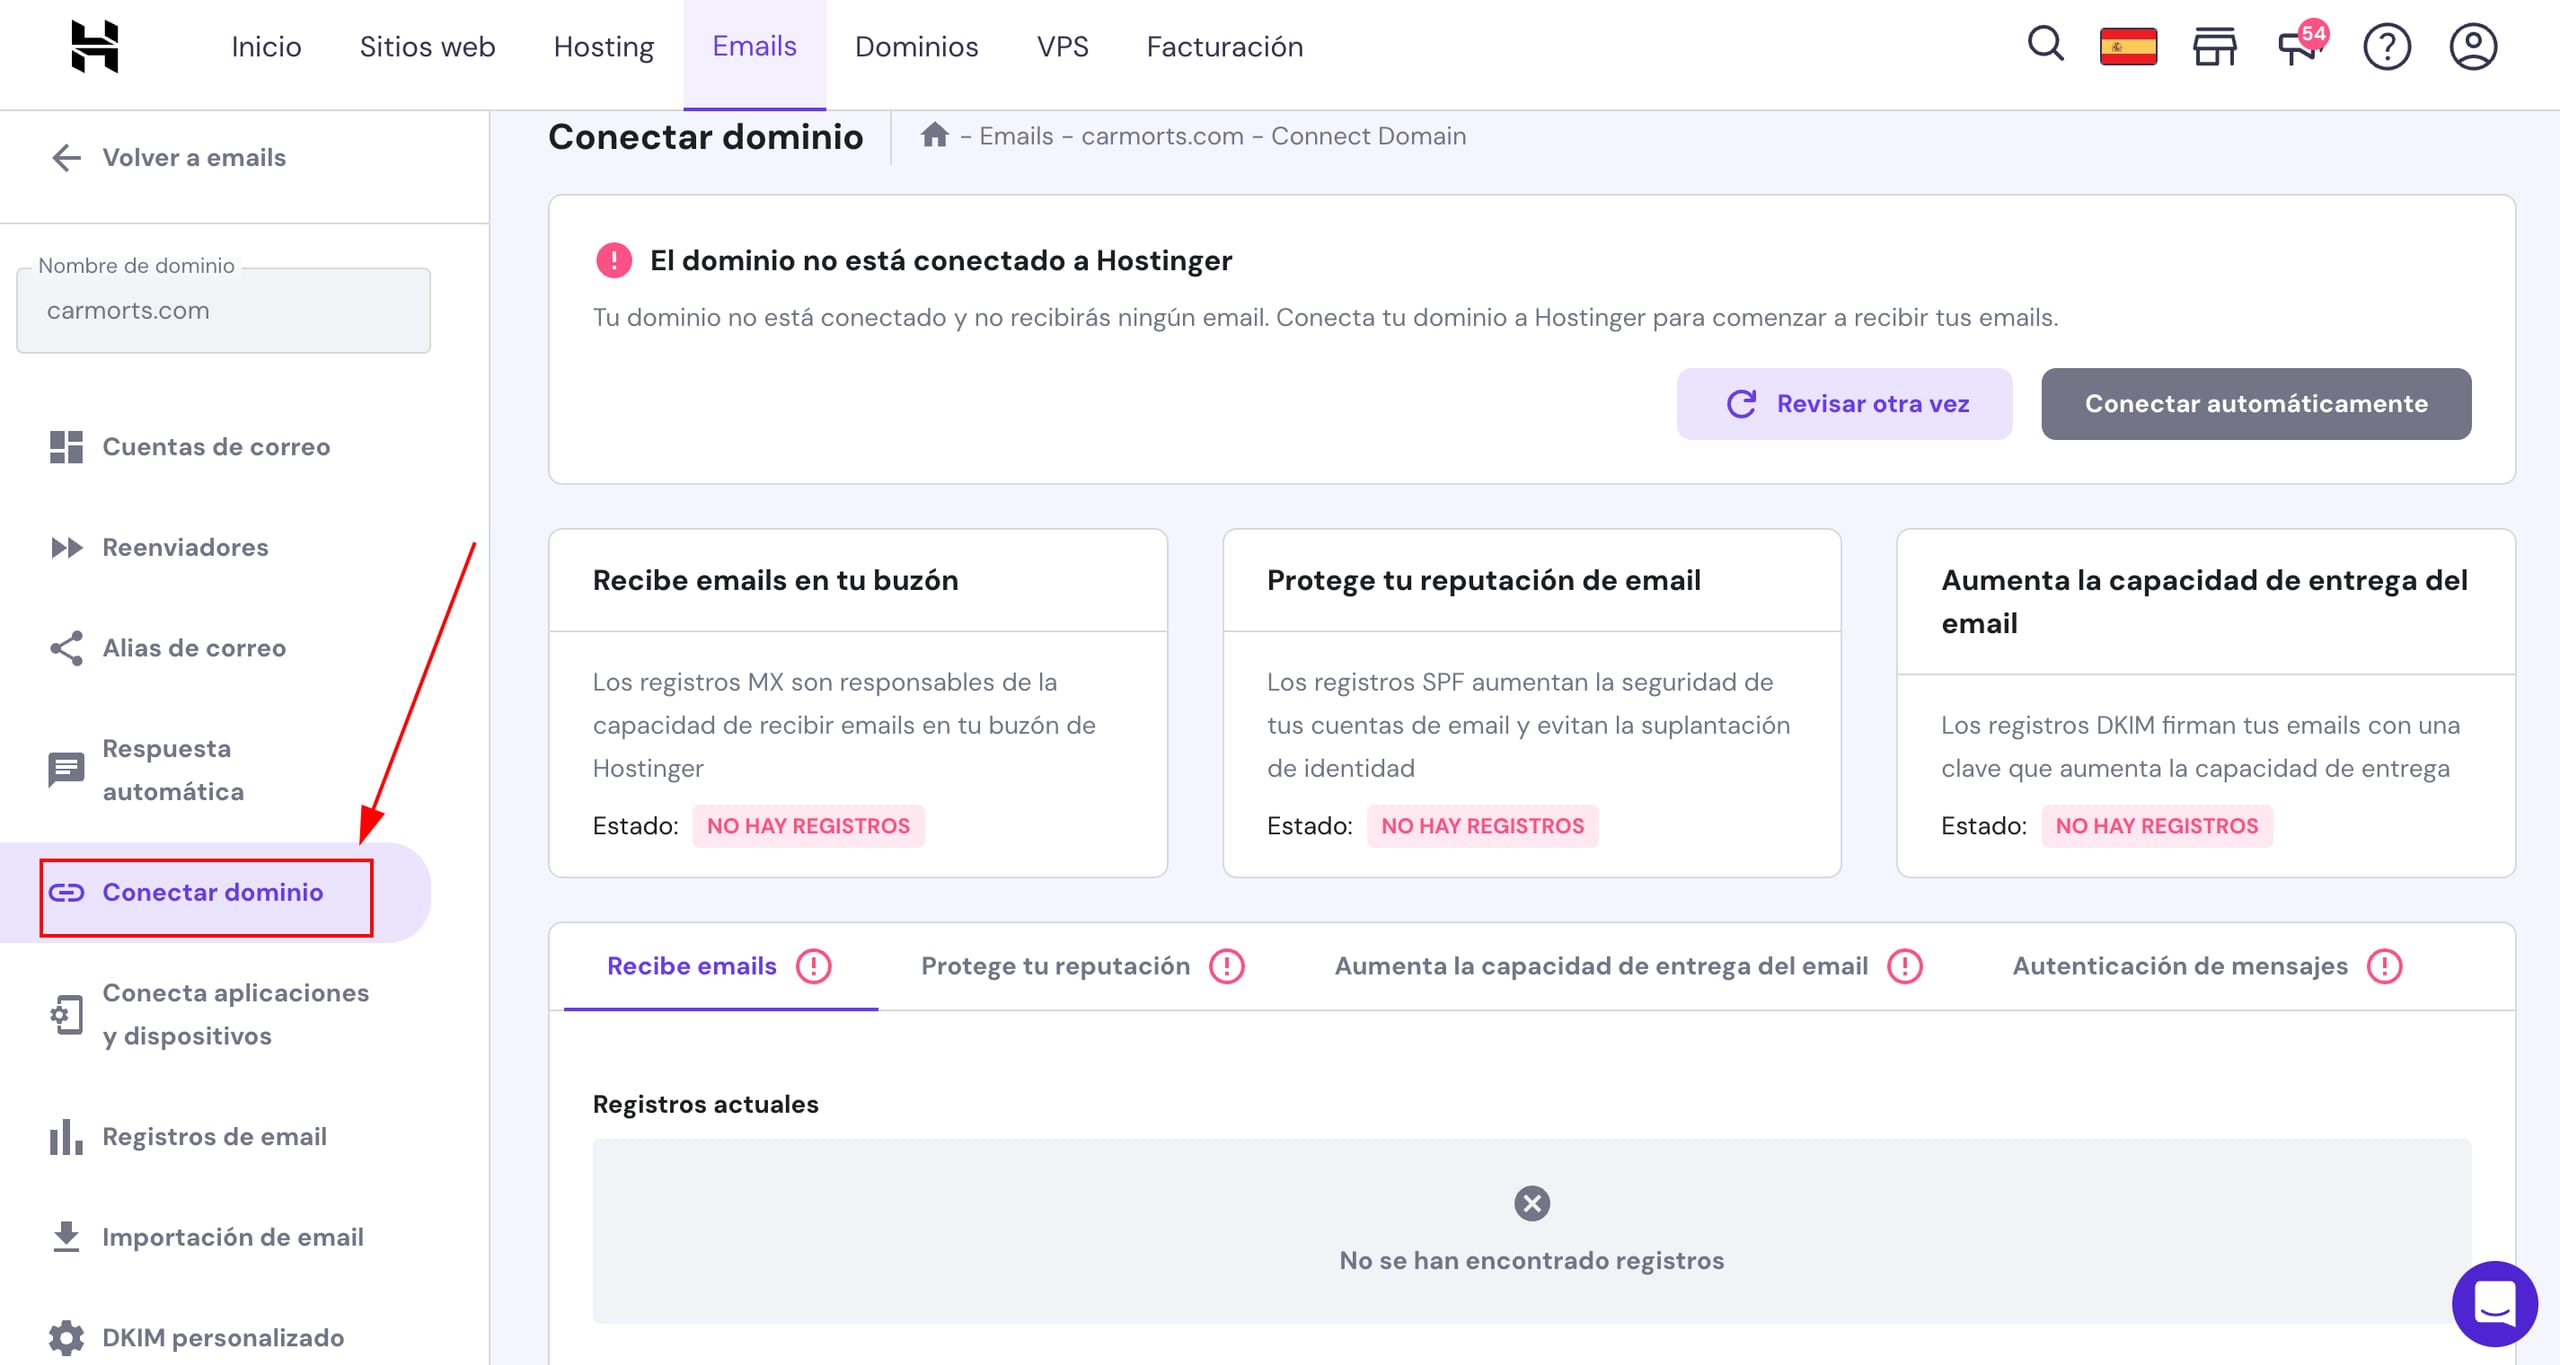2560x1365 pixels.
Task: Open the help question mark icon
Action: pos(2387,47)
